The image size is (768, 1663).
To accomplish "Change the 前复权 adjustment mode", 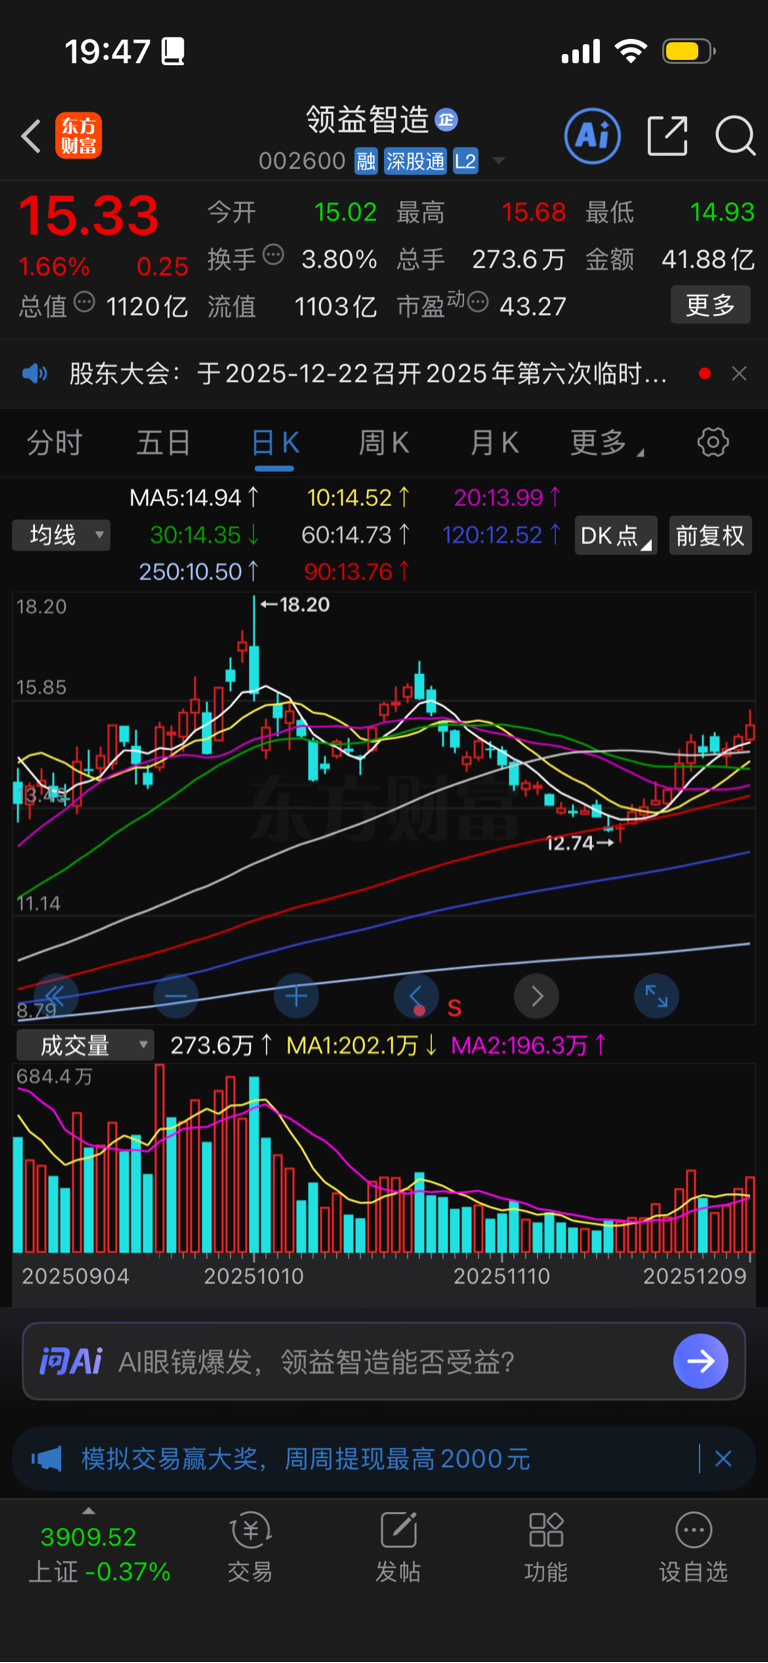I will click(x=710, y=535).
